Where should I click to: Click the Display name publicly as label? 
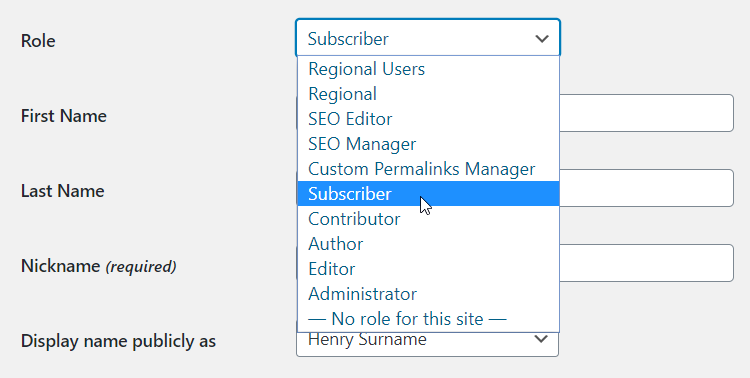(118, 341)
